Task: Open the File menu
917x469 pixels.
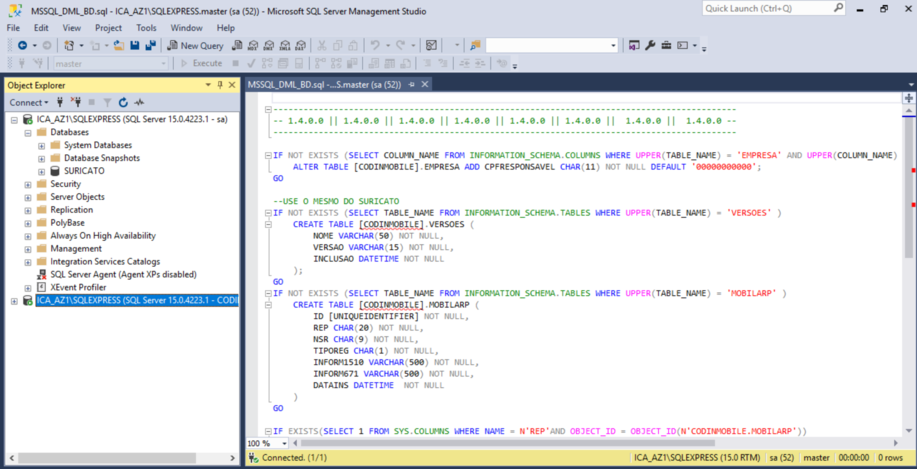Action: [13, 27]
